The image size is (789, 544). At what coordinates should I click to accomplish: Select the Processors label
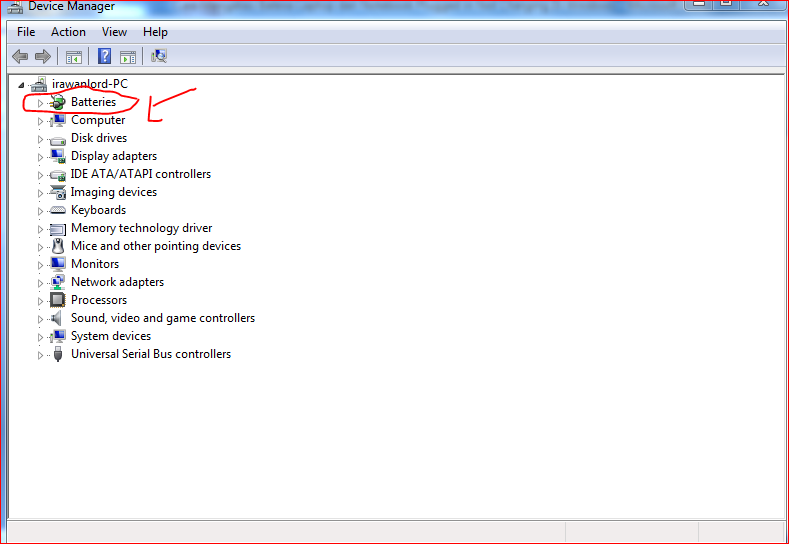click(99, 300)
